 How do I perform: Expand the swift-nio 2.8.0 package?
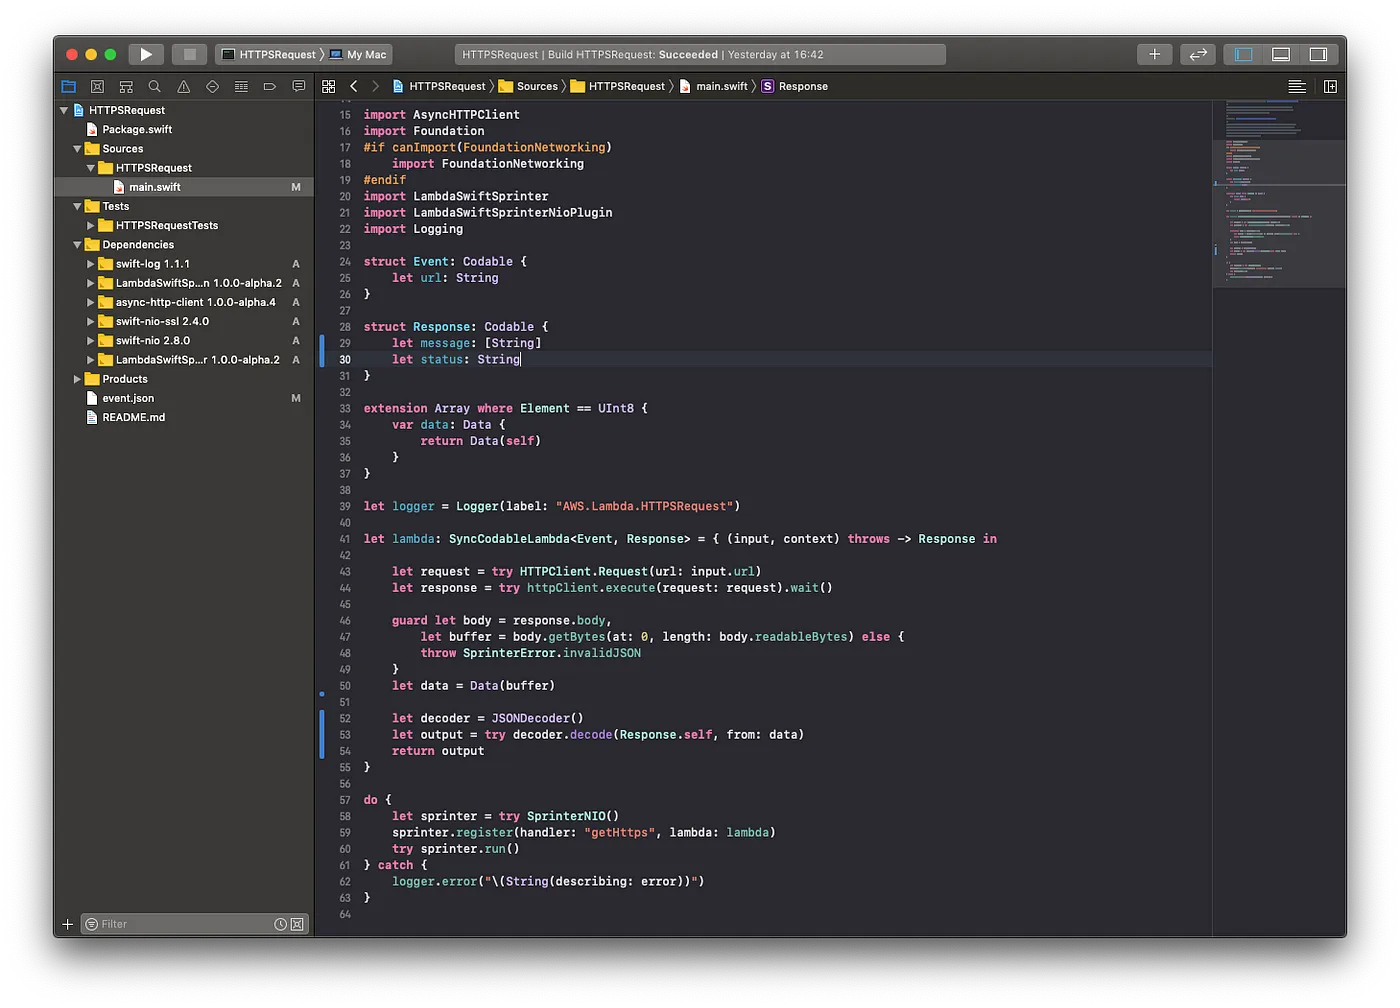pos(90,341)
